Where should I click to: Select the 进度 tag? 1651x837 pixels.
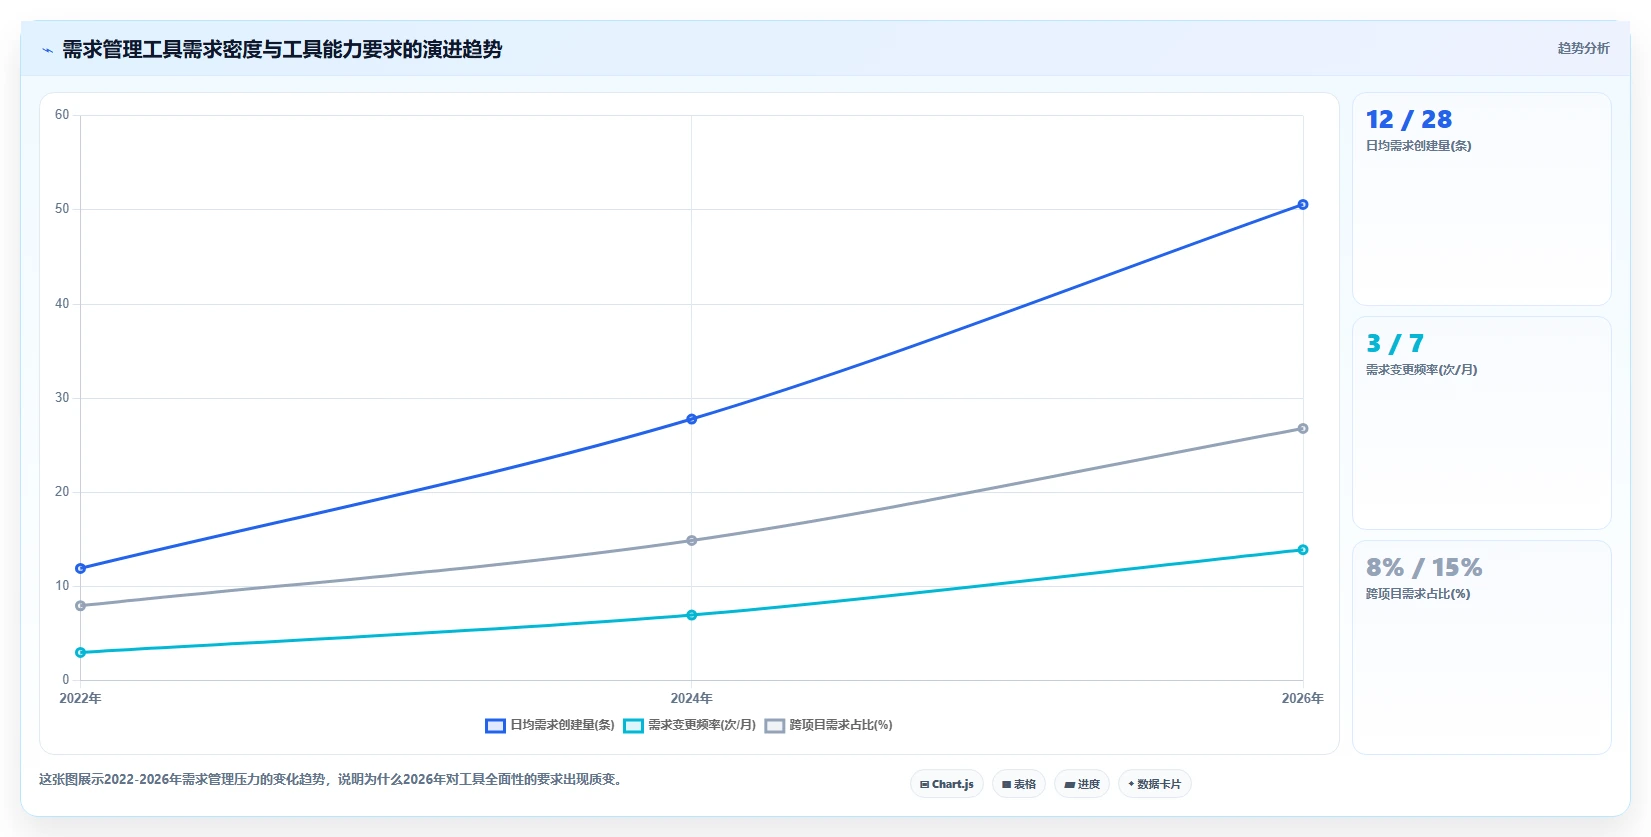pyautogui.click(x=1082, y=784)
